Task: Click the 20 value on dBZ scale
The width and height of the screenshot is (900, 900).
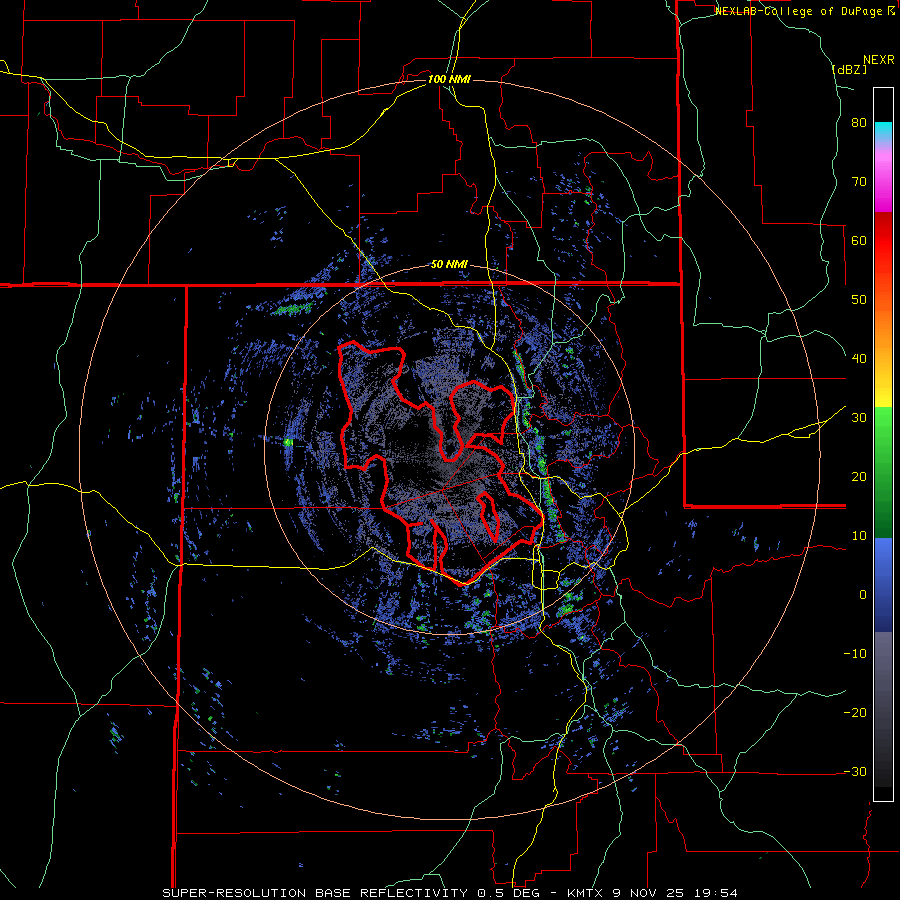Action: pos(859,476)
